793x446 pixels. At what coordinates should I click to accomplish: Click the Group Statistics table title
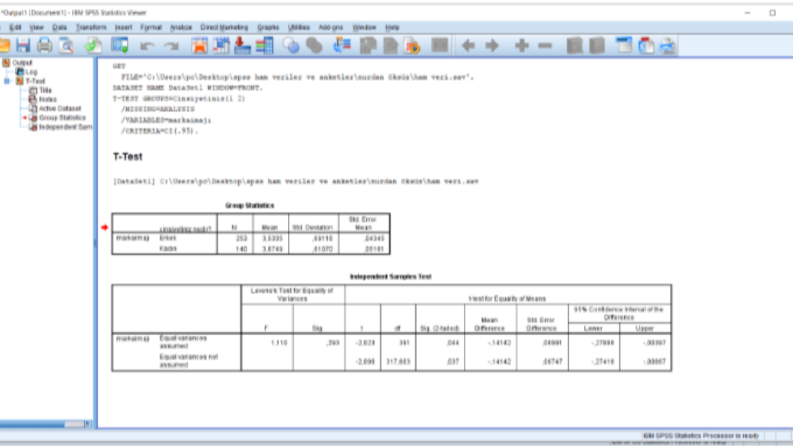tap(249, 205)
